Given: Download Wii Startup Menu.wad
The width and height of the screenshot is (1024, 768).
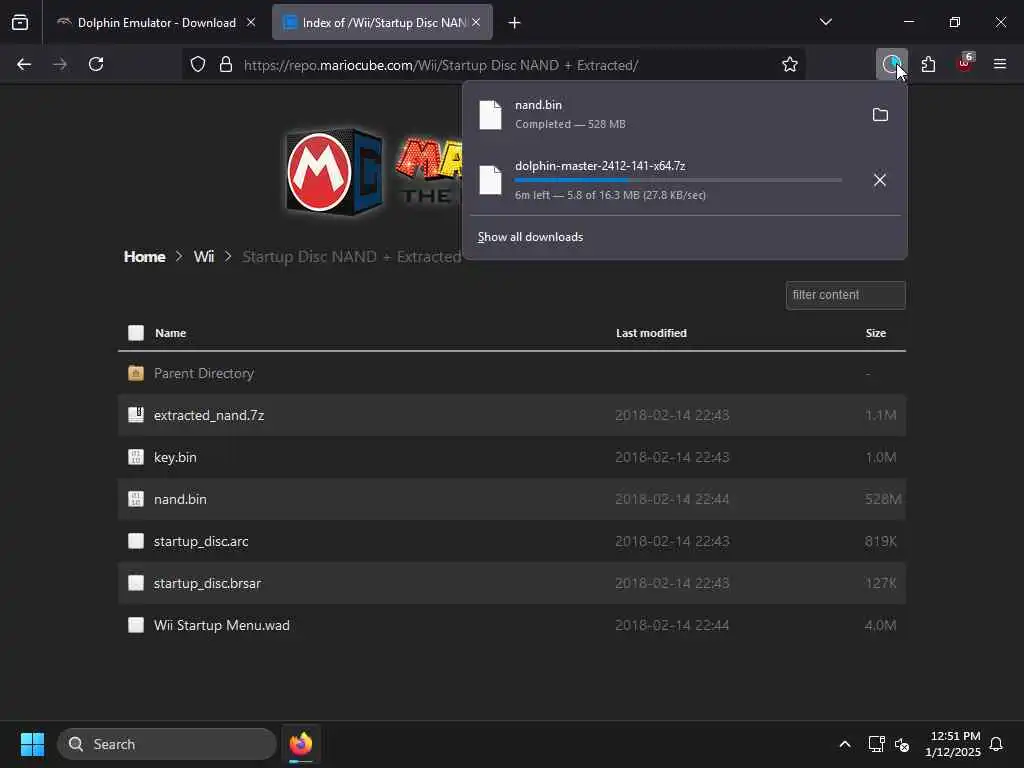Looking at the screenshot, I should tap(221, 625).
